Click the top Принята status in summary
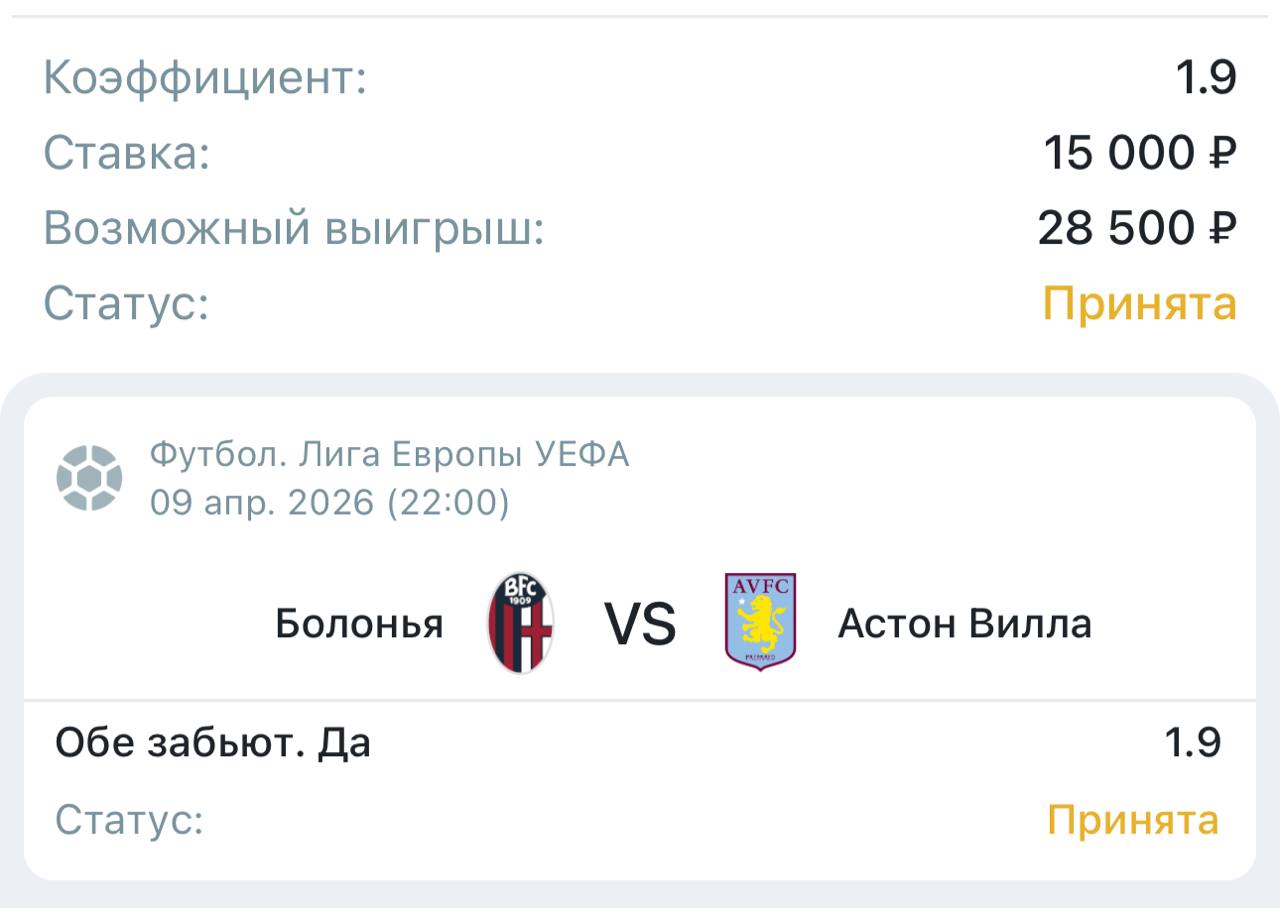 pos(1139,303)
